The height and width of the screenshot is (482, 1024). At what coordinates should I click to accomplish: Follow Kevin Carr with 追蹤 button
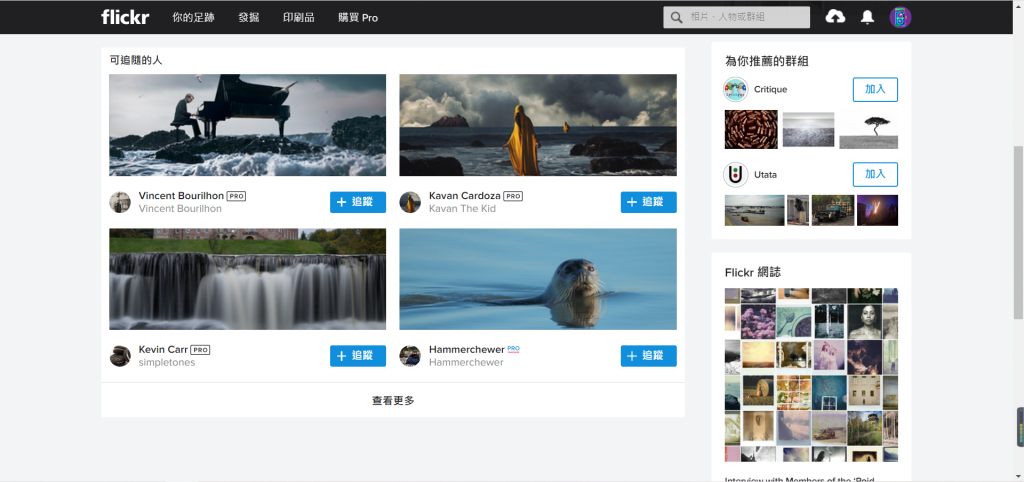pos(358,356)
